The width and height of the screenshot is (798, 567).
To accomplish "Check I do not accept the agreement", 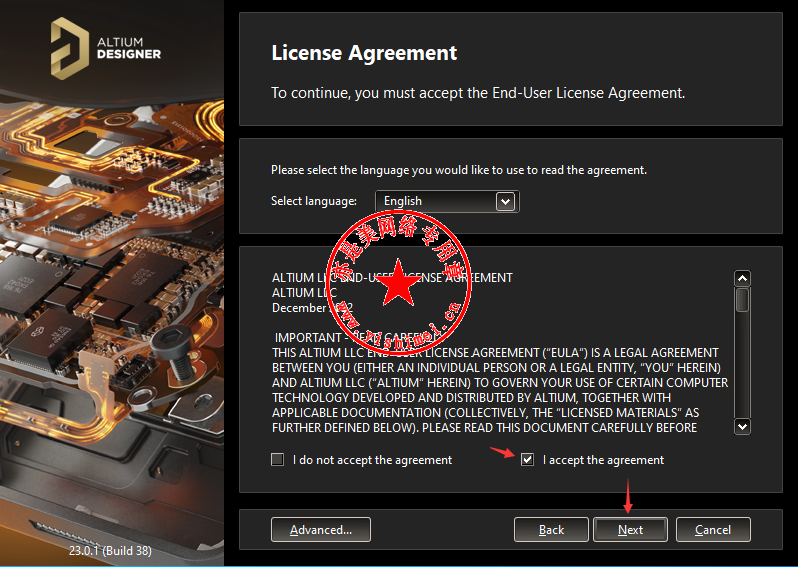I will pos(277,460).
